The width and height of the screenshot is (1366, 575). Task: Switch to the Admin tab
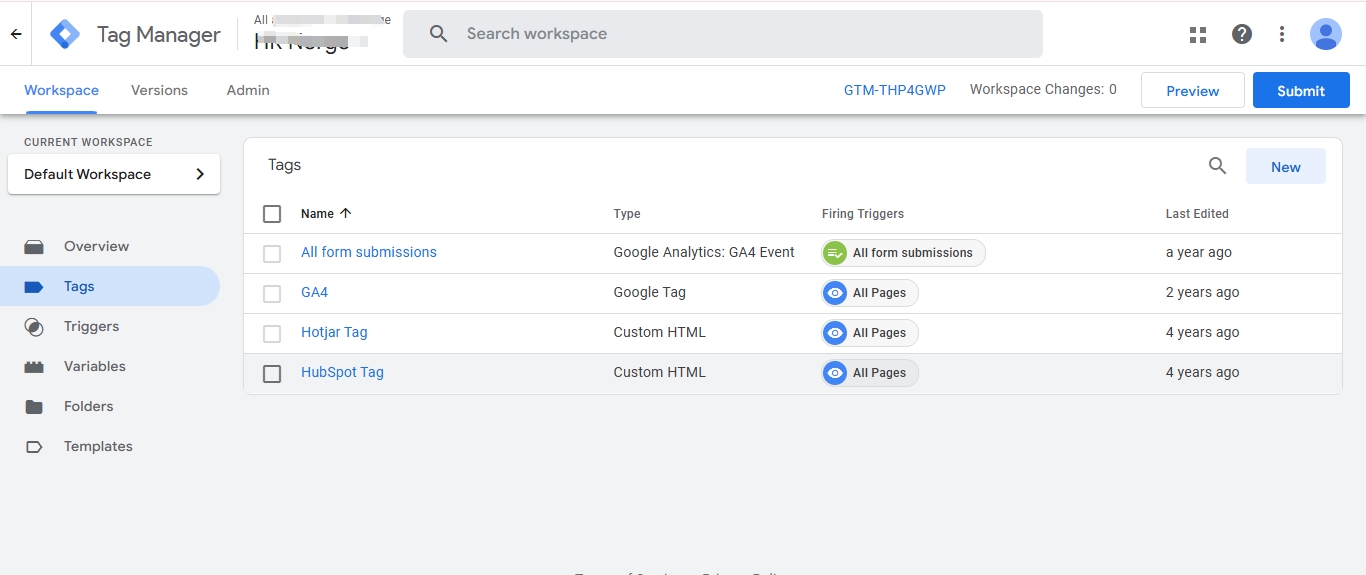point(248,90)
